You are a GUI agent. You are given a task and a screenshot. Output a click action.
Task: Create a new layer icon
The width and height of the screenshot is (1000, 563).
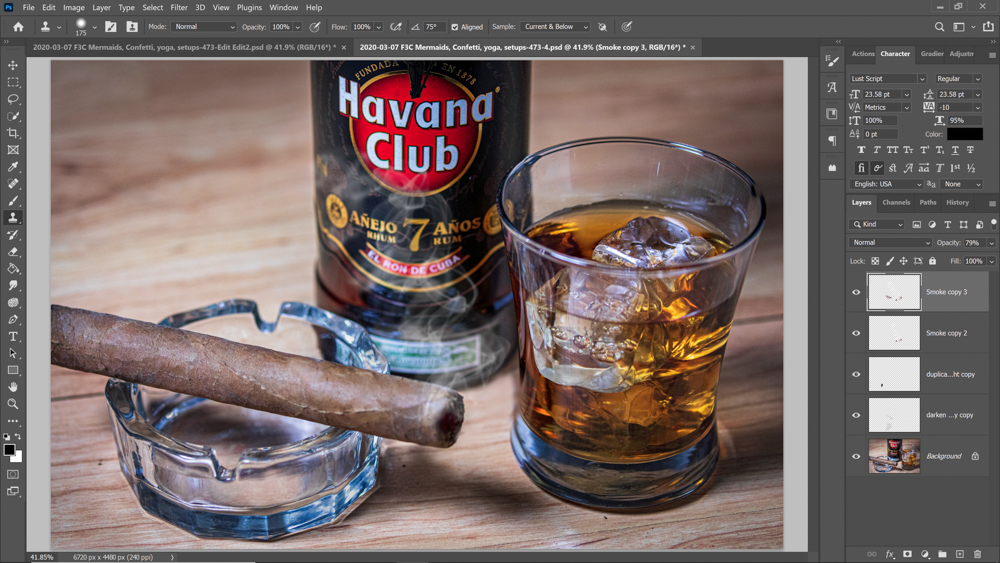pyautogui.click(x=959, y=554)
